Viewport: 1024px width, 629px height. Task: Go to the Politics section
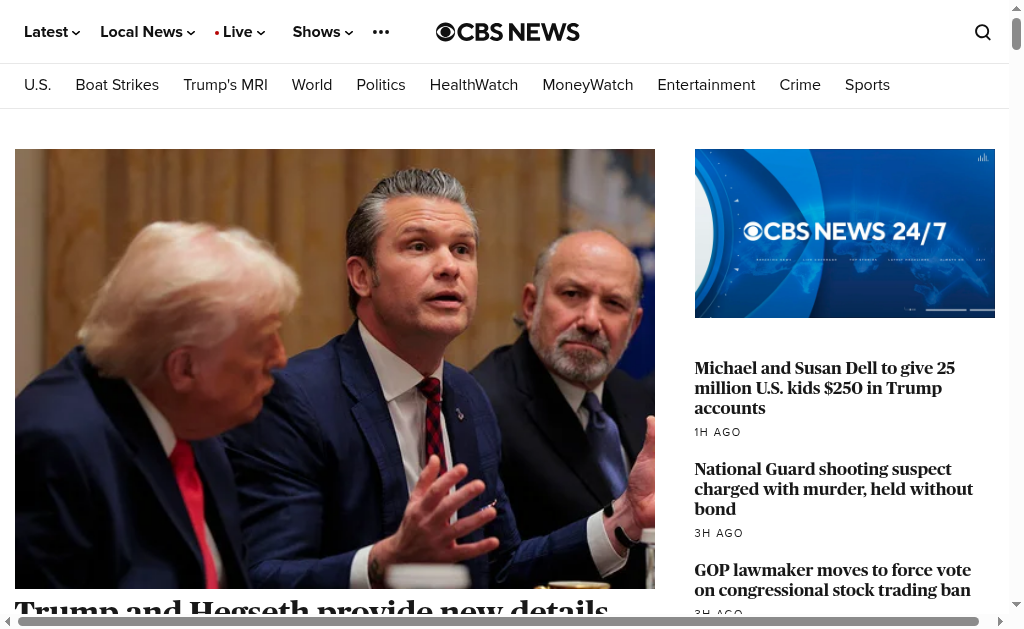pos(381,85)
